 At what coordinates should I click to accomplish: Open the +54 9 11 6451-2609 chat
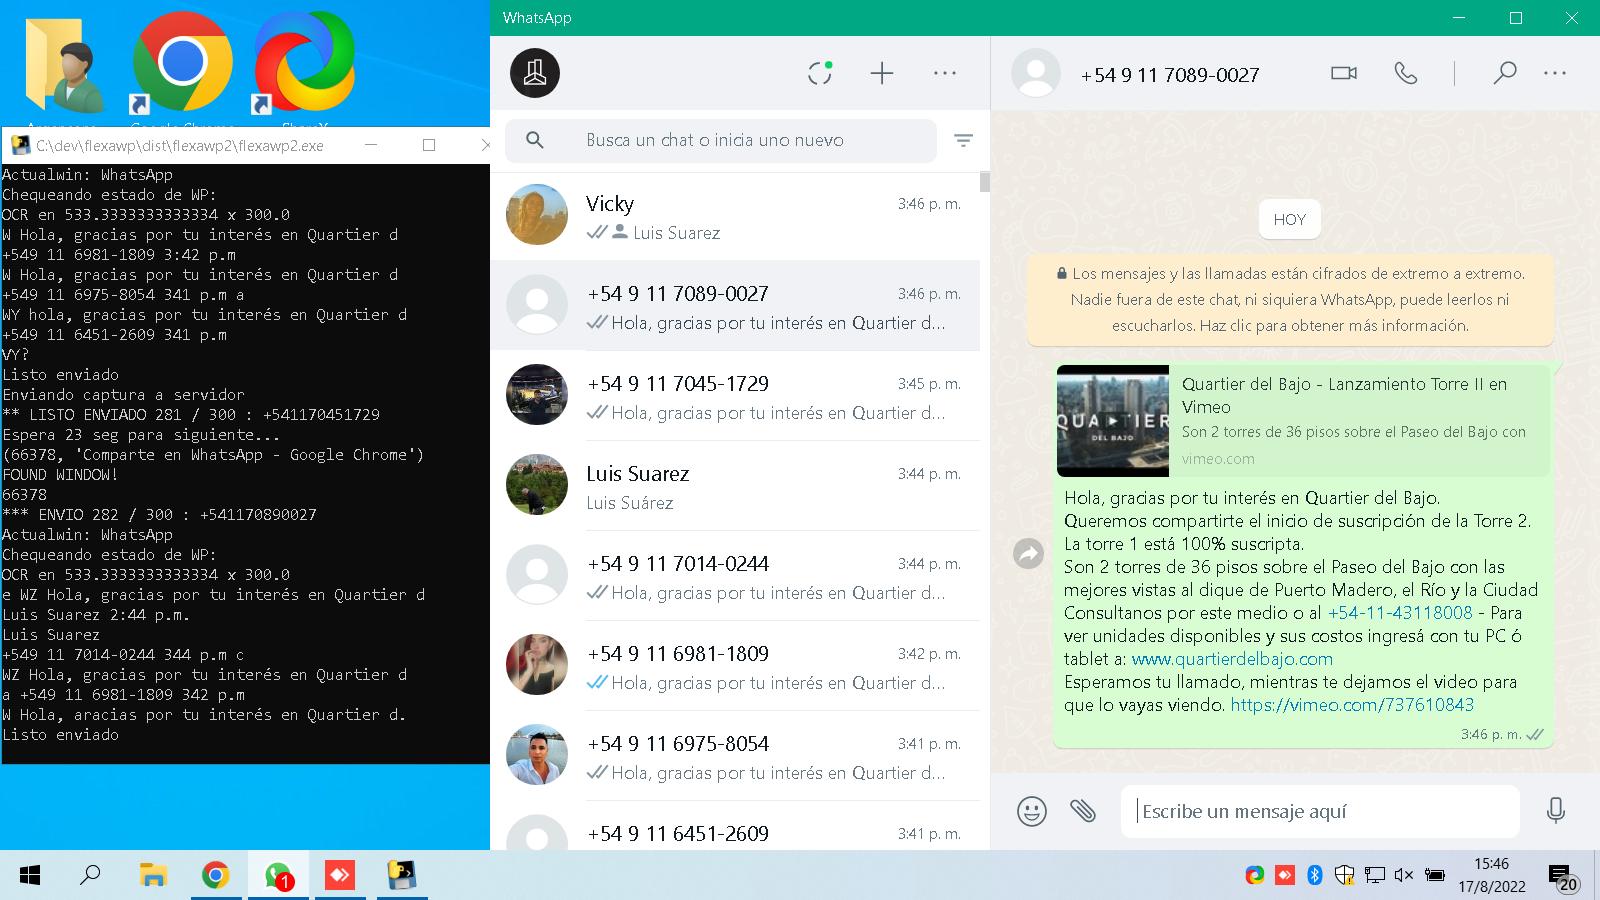point(735,827)
